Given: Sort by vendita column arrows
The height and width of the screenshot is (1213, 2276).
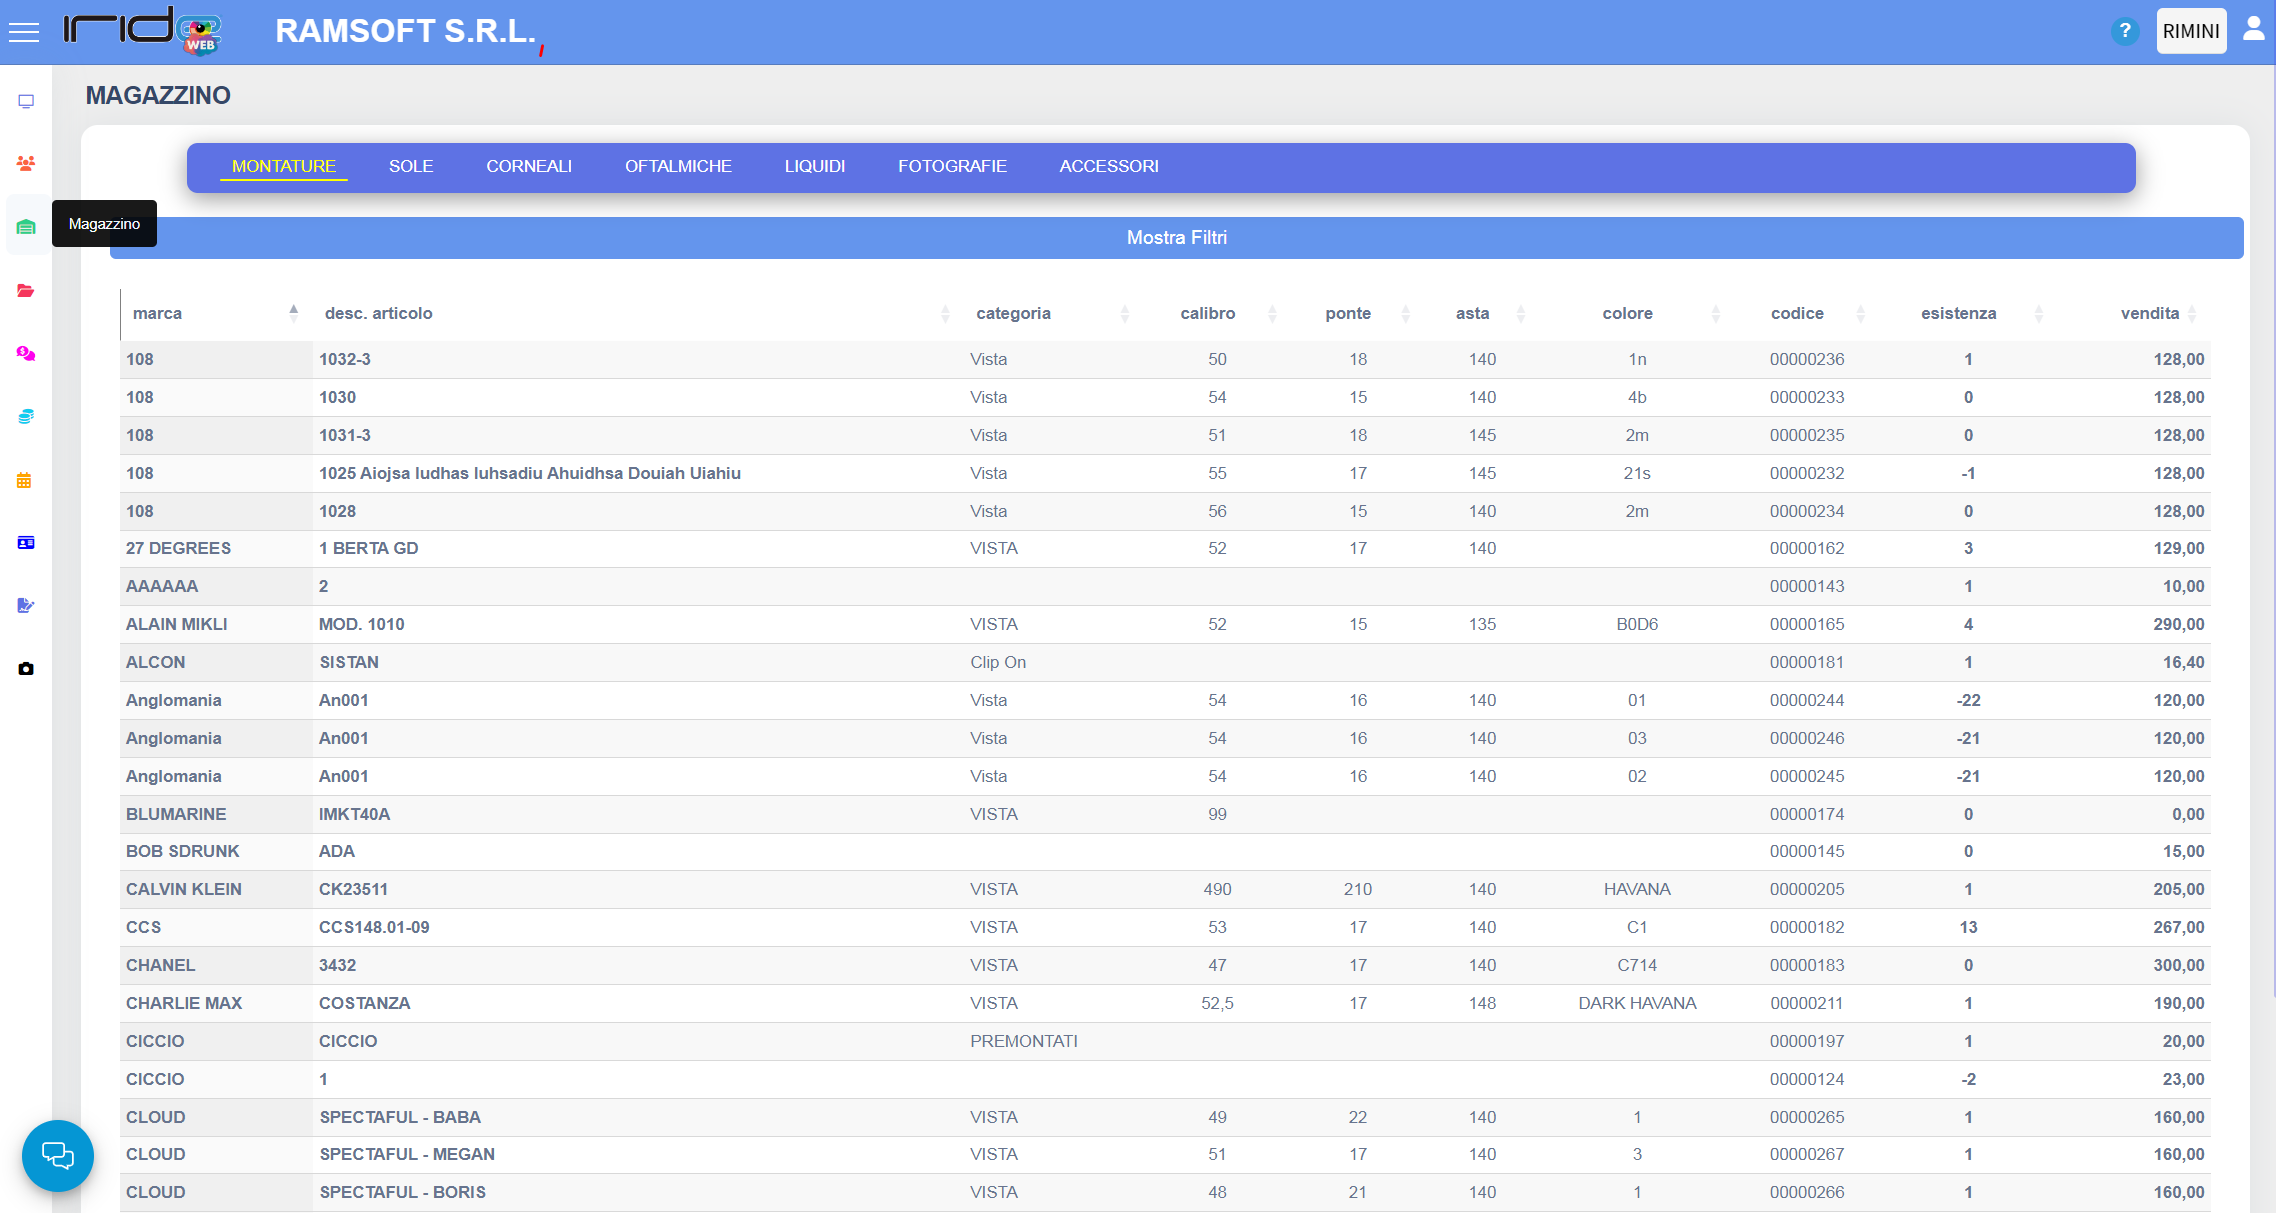Looking at the screenshot, I should point(2192,313).
